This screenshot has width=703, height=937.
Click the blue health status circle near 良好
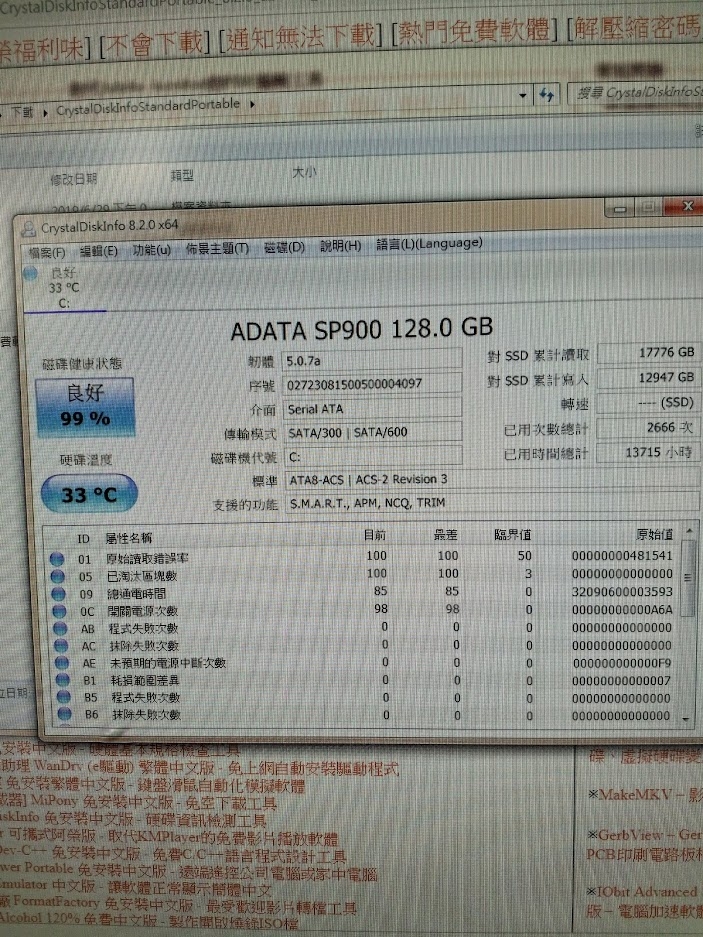[31, 274]
